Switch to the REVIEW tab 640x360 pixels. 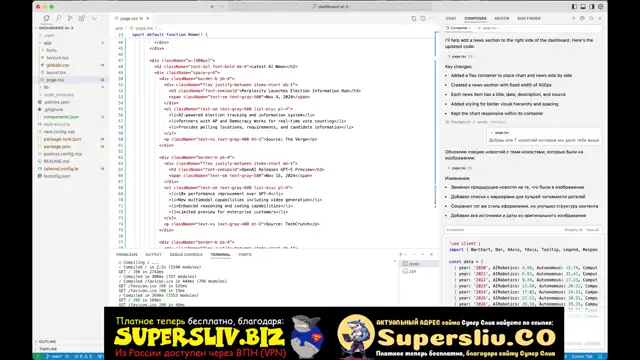(502, 18)
